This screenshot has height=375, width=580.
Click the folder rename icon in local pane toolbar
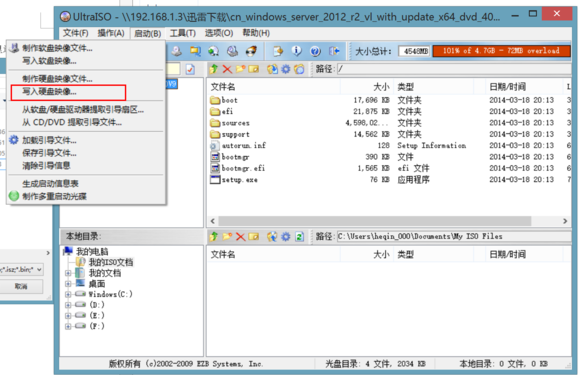click(x=254, y=237)
